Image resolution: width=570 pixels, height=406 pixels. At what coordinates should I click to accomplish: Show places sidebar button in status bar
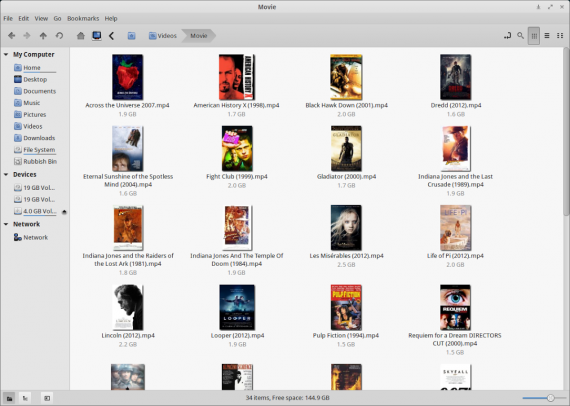tap(9, 398)
